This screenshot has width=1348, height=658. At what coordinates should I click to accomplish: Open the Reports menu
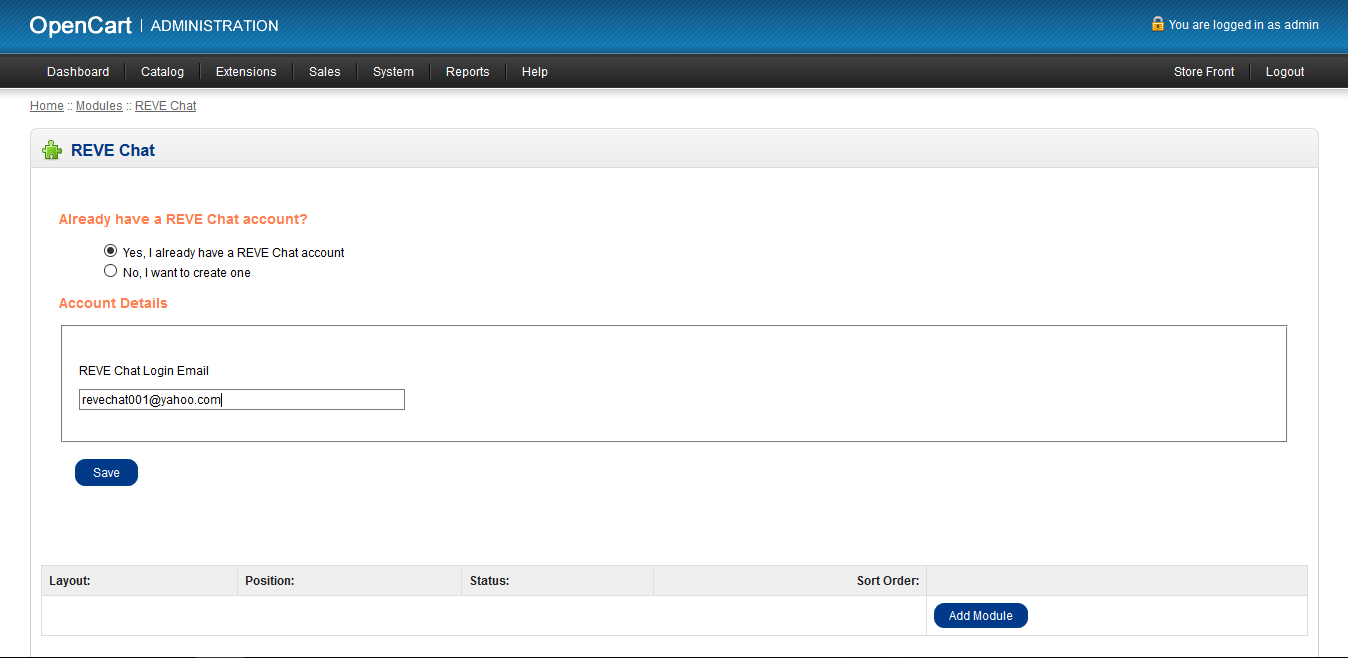coord(468,72)
